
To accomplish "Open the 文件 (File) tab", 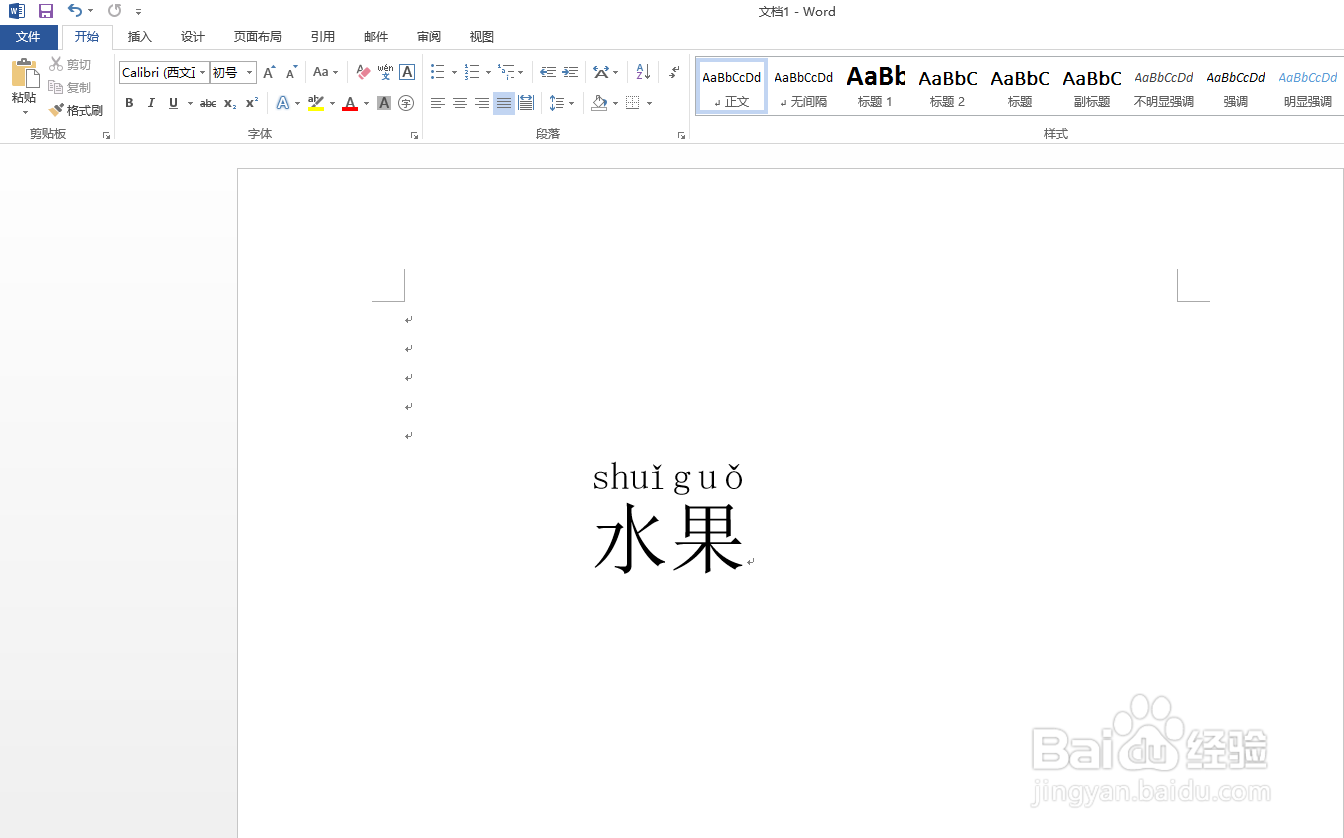I will click(x=29, y=37).
